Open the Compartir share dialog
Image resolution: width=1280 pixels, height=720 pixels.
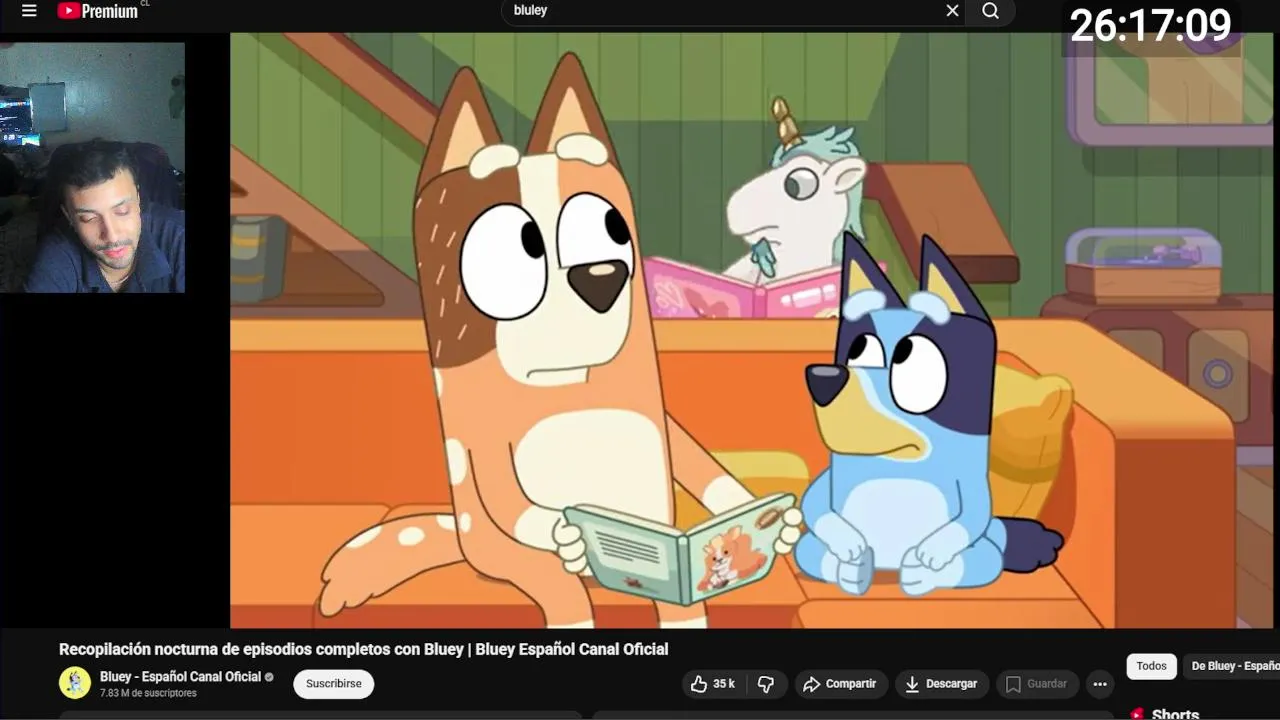[x=841, y=684]
